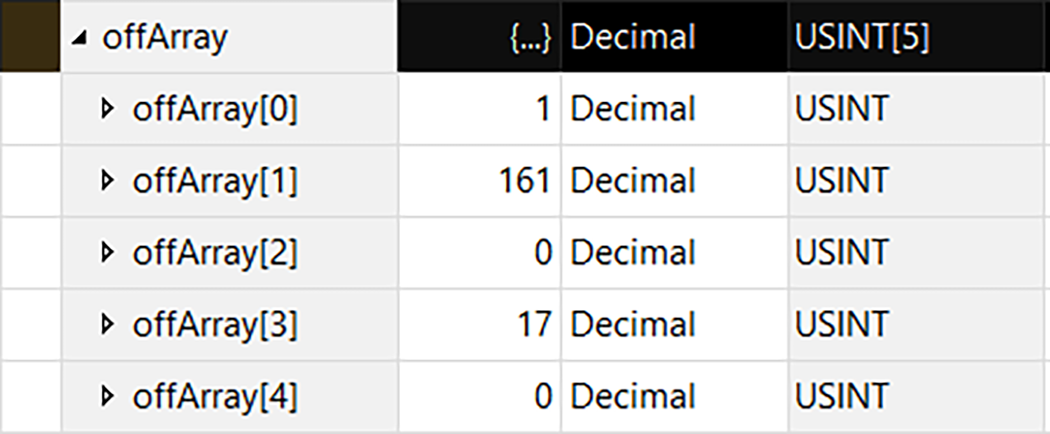Screen dimensions: 1050x434
Task: Click the value 0 of offArray[4]
Action: 542,397
